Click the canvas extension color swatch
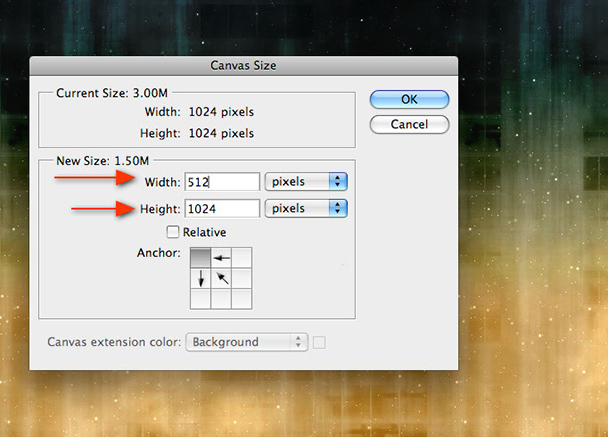608x437 pixels. (319, 342)
